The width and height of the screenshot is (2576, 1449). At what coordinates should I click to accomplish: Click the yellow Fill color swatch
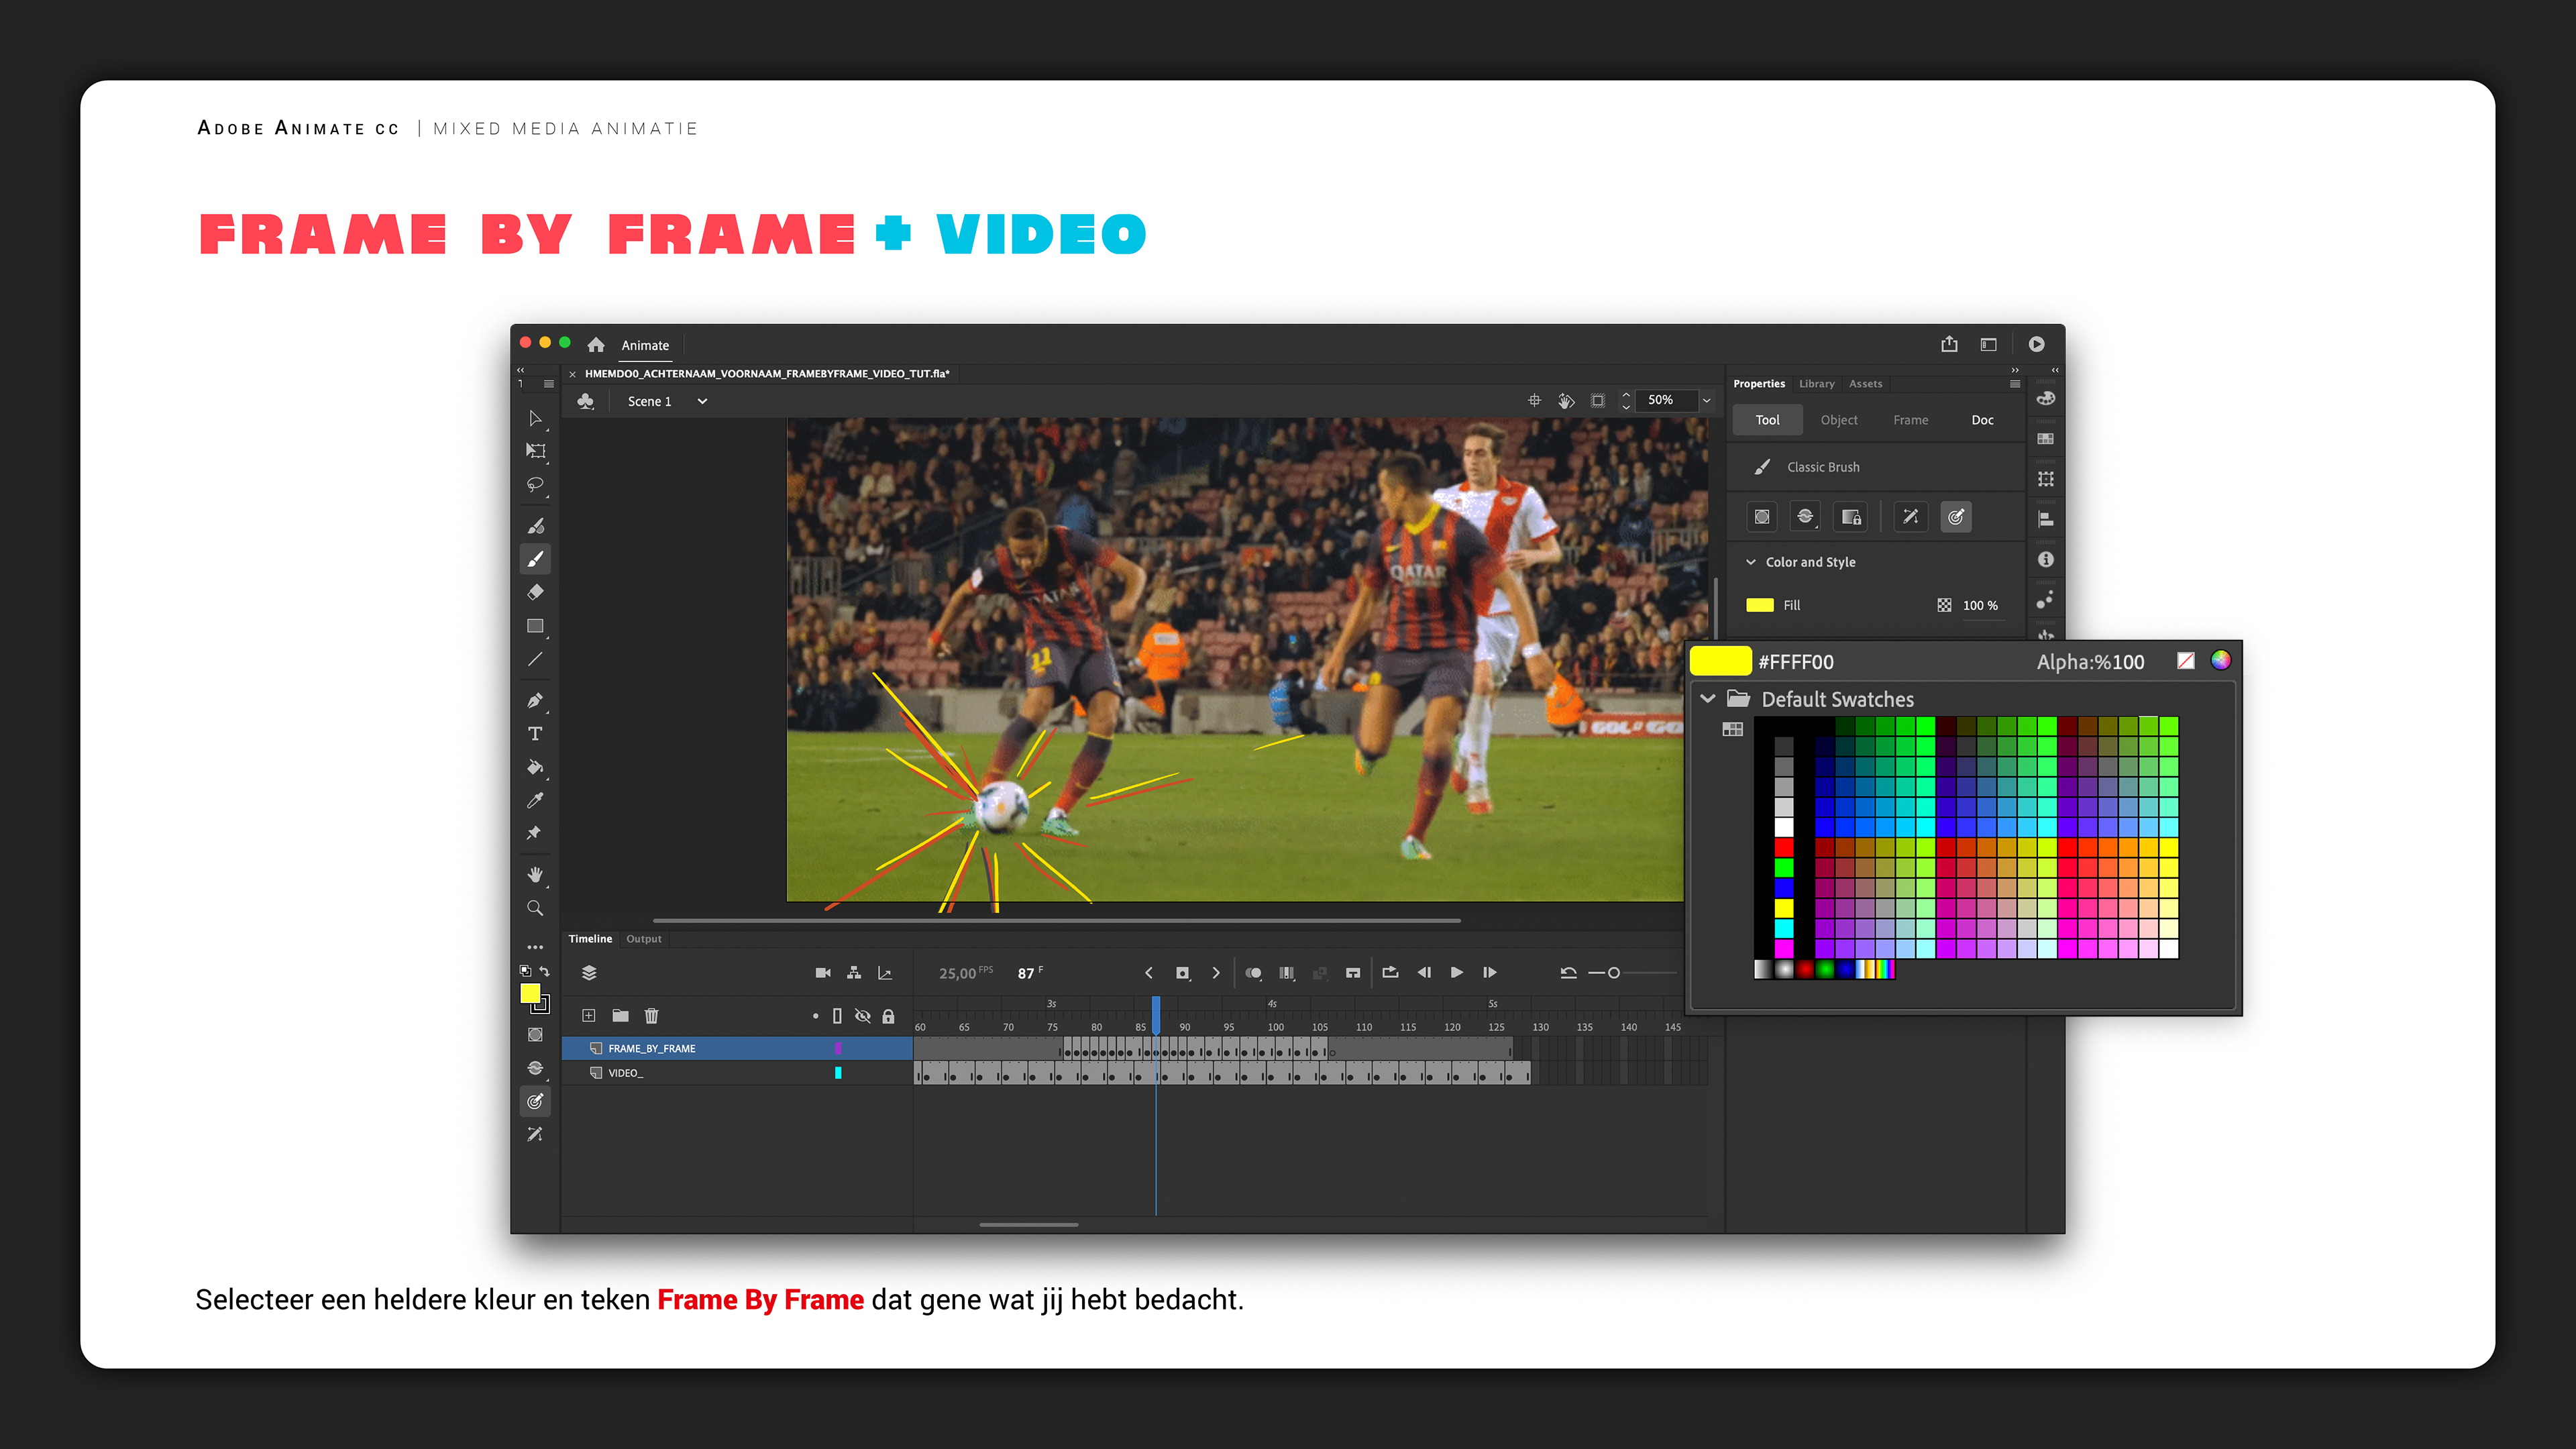(x=1759, y=605)
